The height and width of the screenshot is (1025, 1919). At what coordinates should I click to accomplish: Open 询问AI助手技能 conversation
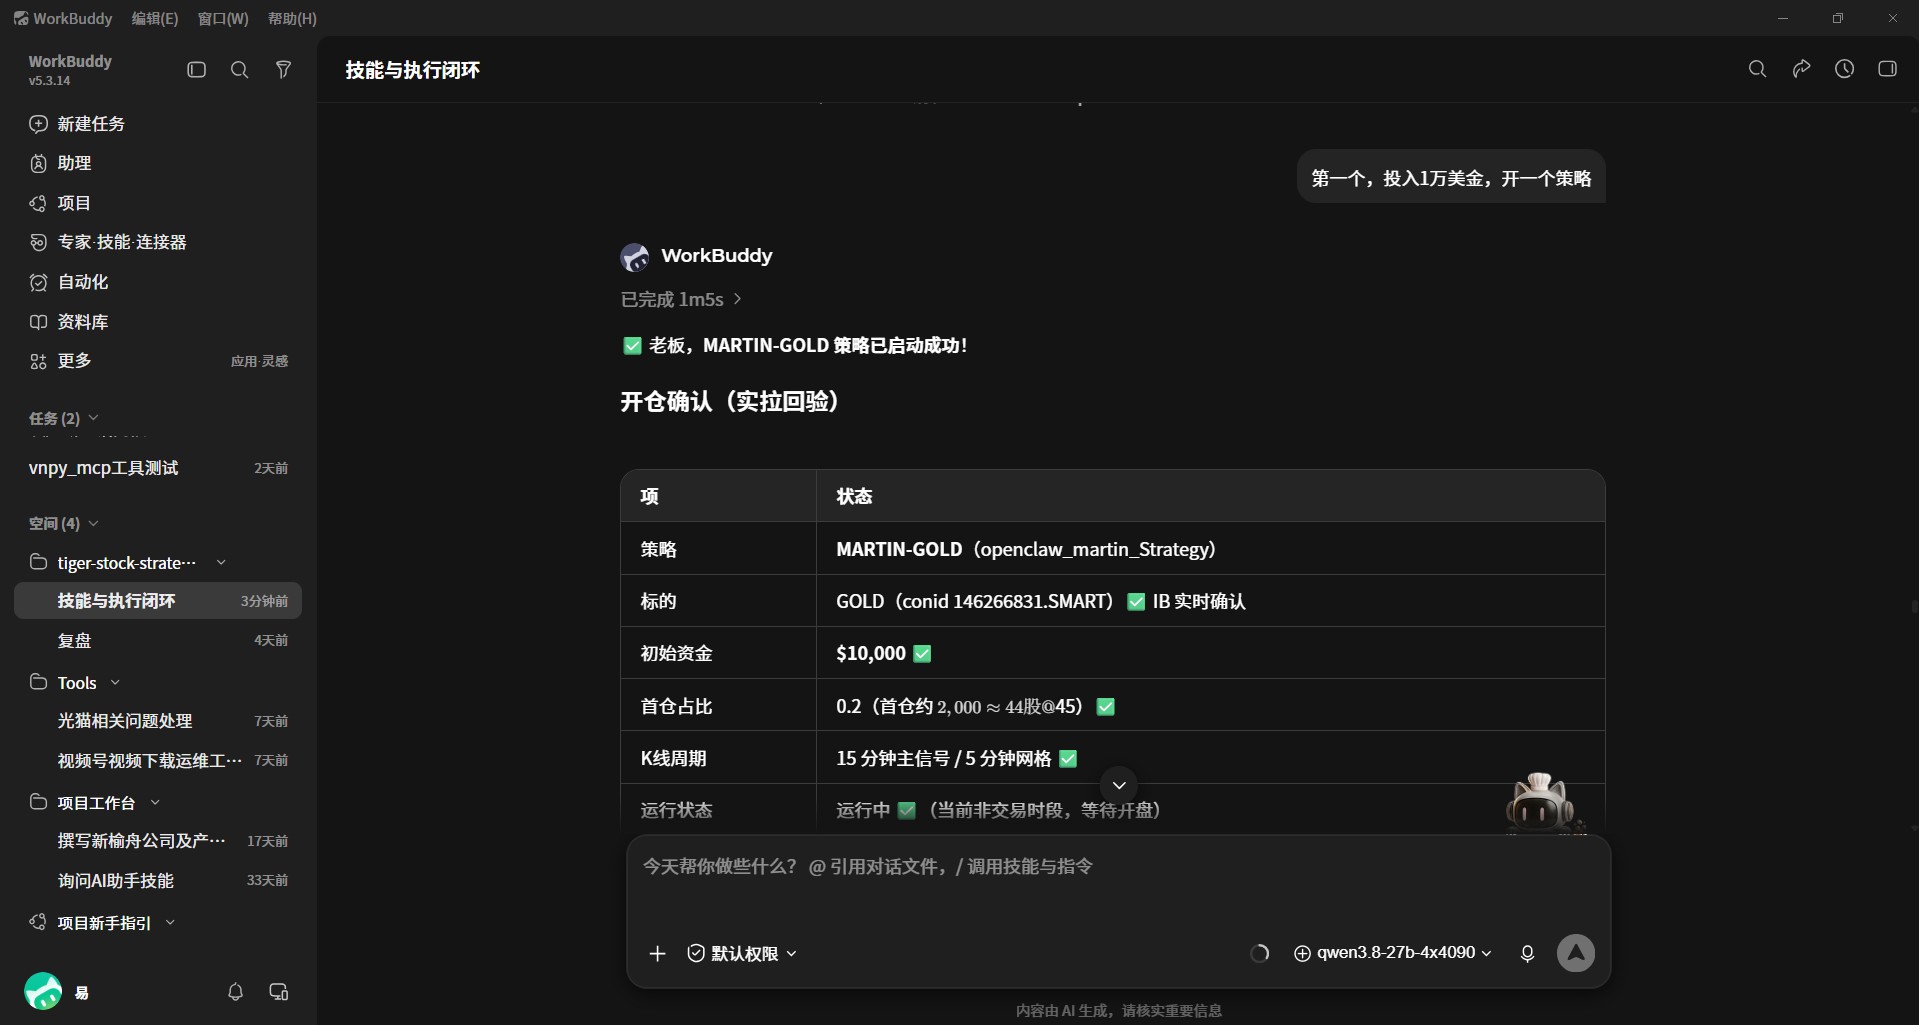click(x=158, y=881)
